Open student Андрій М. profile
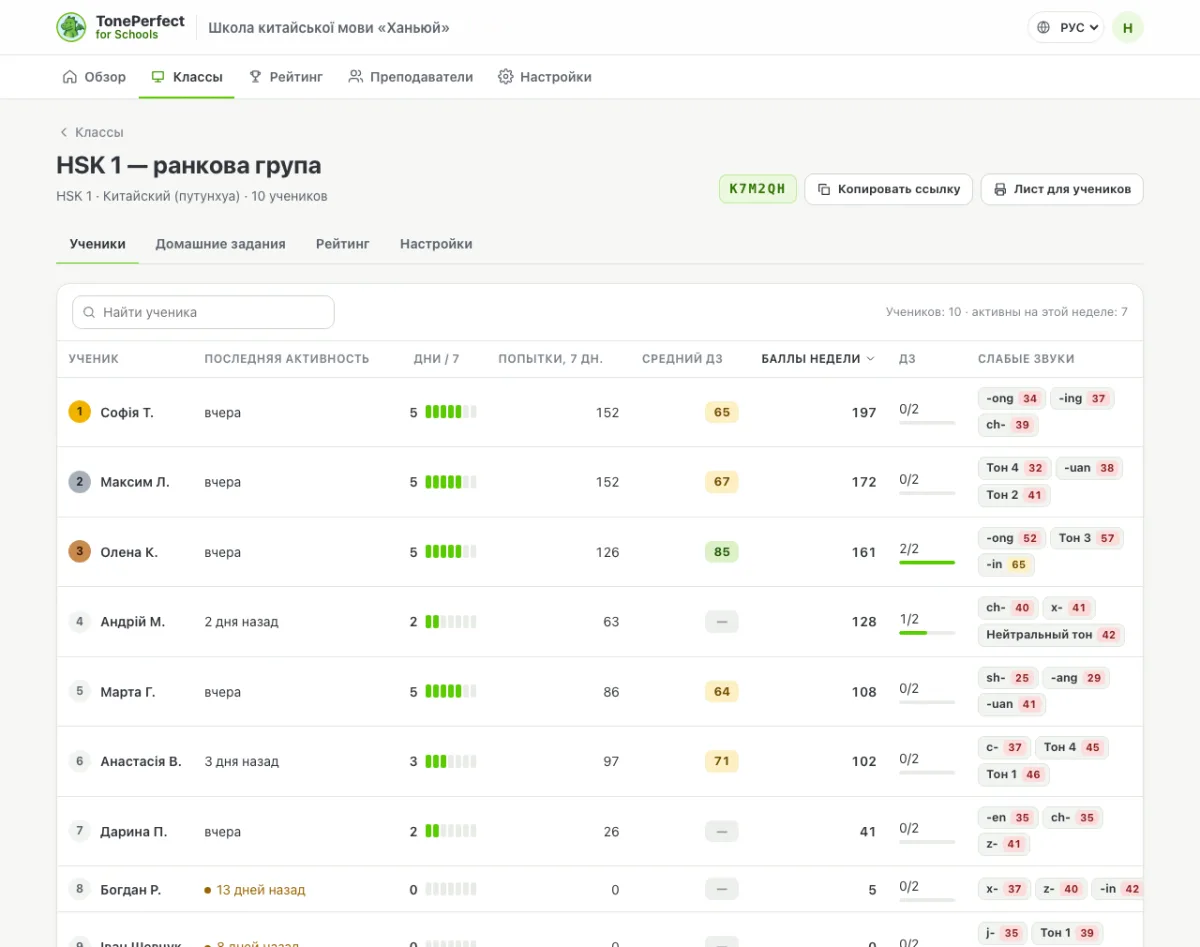 [133, 622]
